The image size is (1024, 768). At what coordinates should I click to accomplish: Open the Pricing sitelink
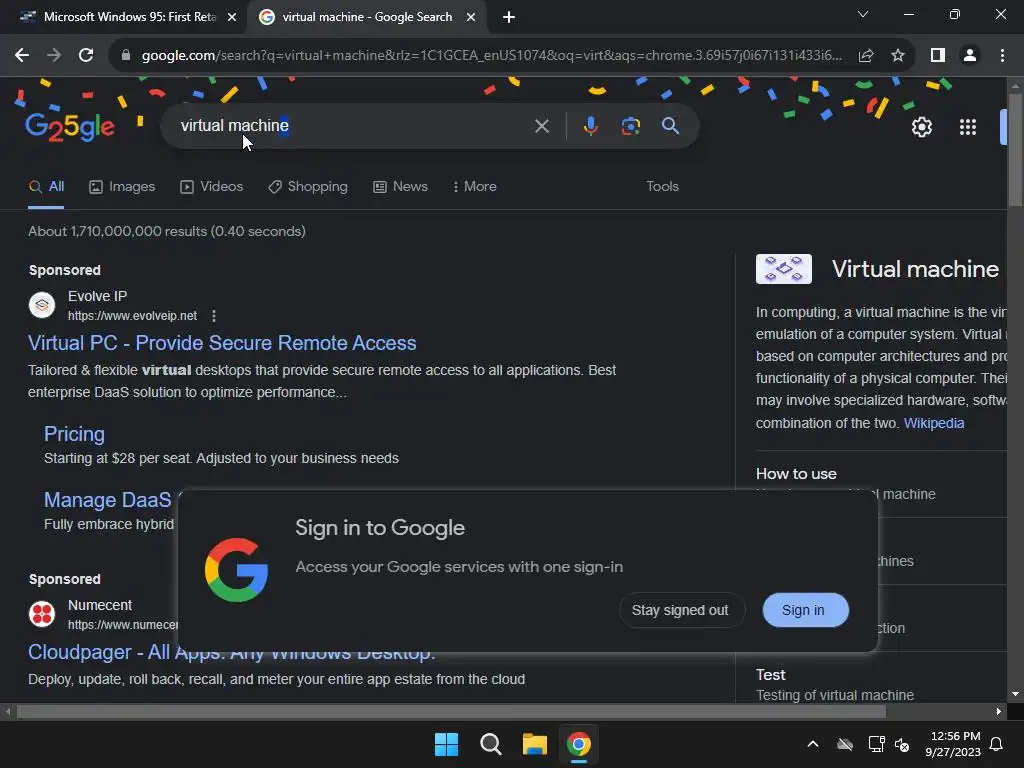pos(74,434)
